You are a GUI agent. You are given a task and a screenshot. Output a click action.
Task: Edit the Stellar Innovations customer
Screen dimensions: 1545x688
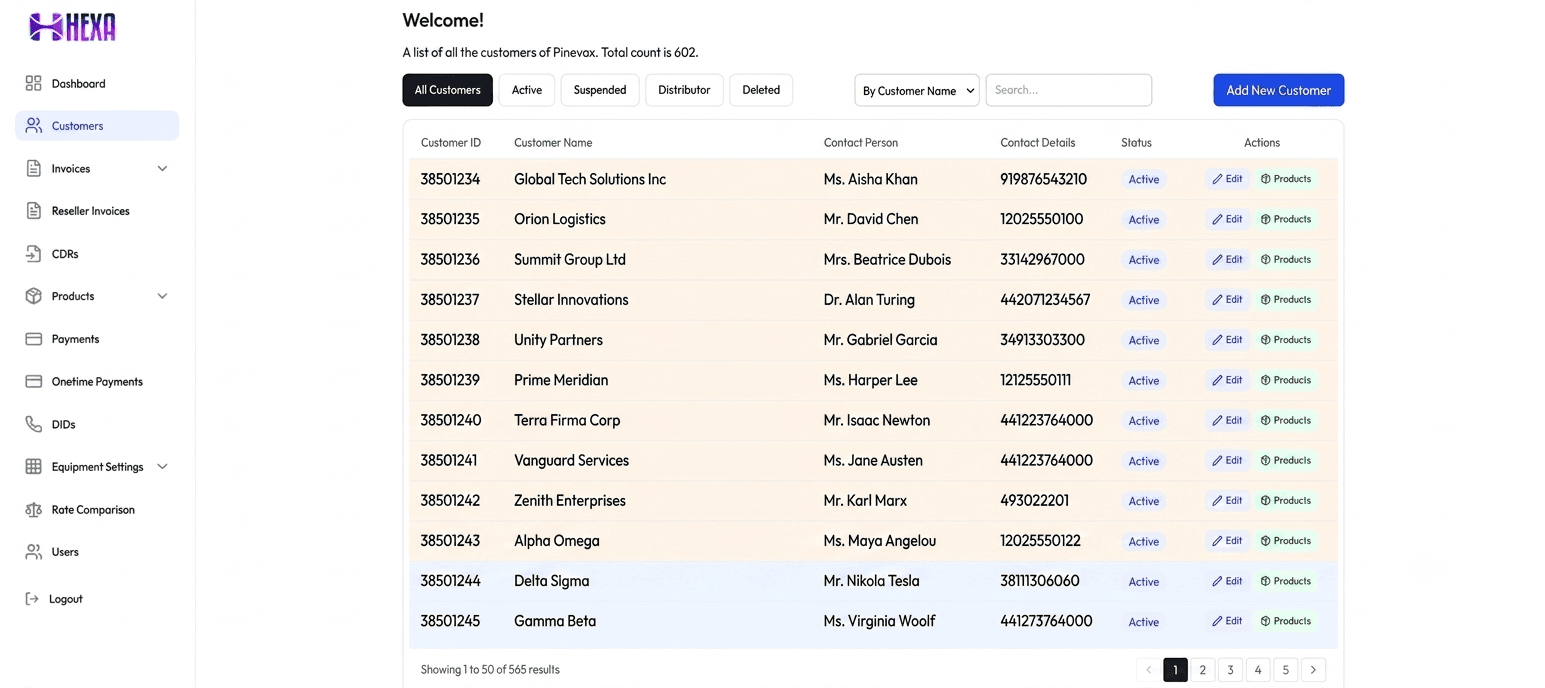pyautogui.click(x=1227, y=299)
